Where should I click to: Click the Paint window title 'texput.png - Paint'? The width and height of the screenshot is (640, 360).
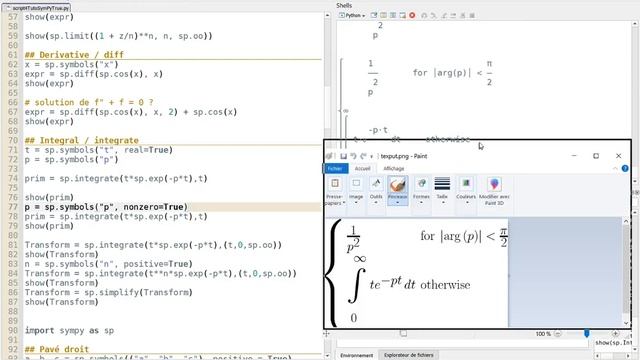pos(404,156)
